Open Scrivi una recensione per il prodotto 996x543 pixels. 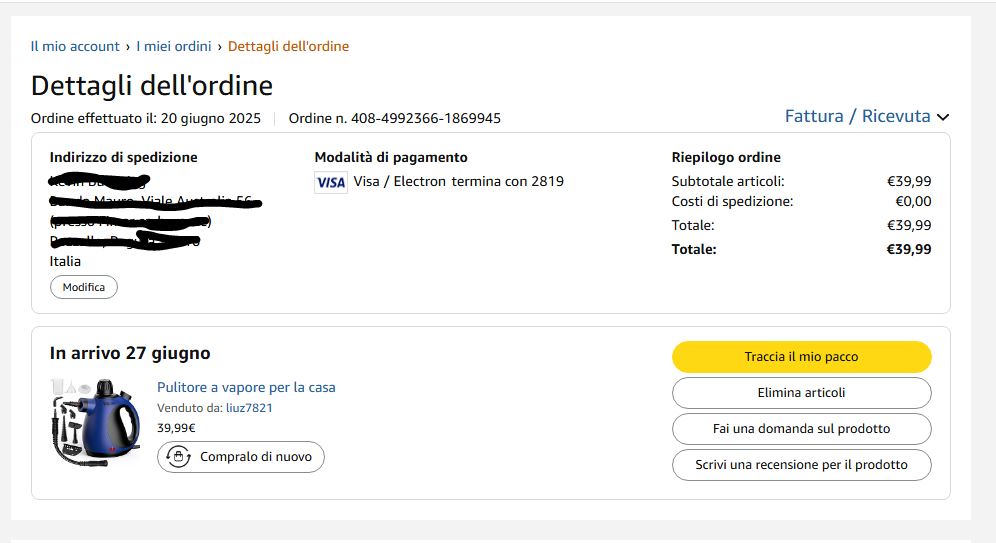click(x=801, y=465)
